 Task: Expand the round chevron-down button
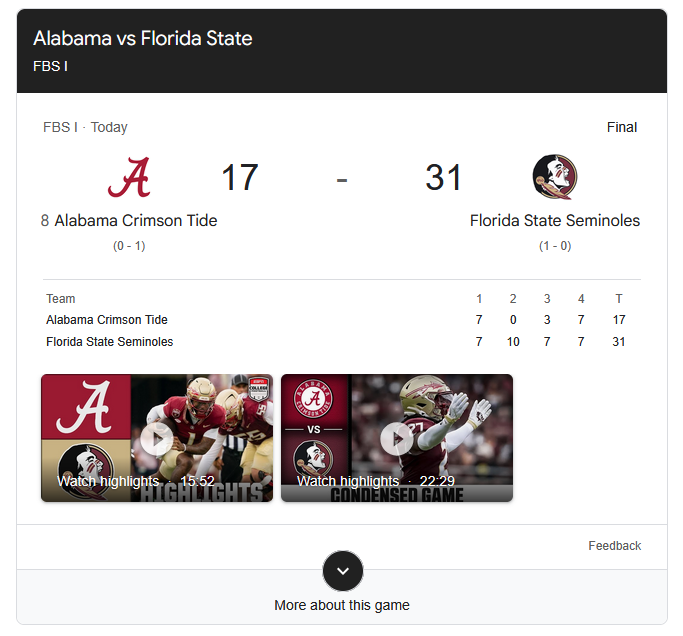point(343,571)
